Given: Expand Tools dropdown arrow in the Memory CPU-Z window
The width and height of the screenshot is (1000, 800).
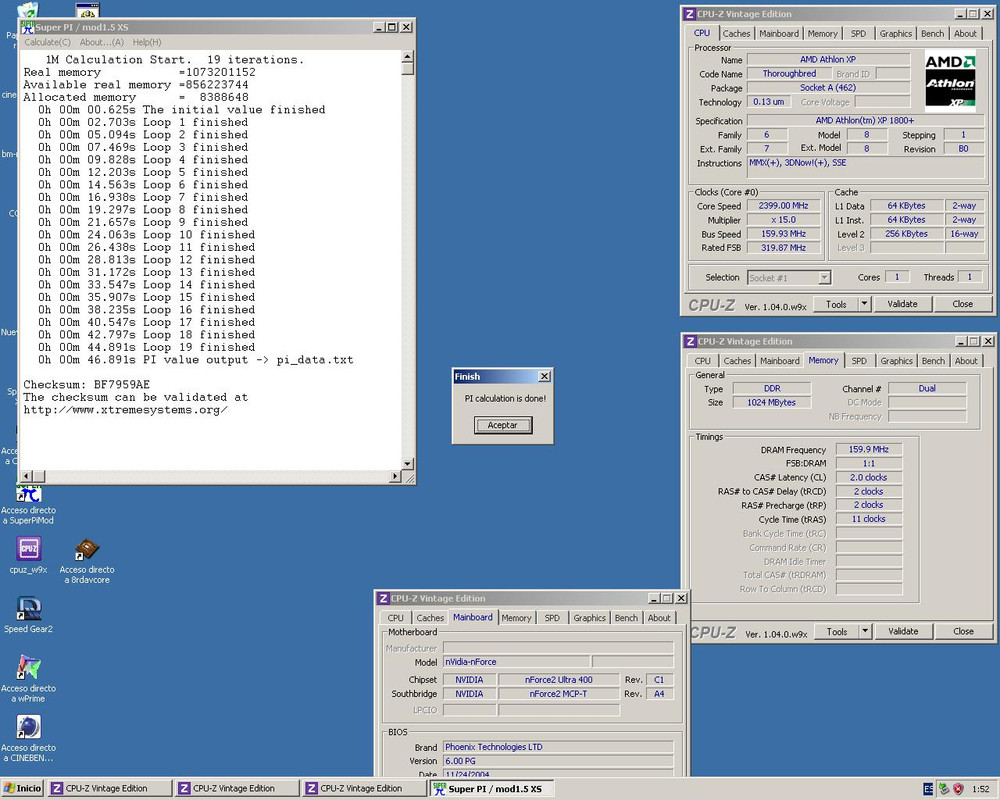Looking at the screenshot, I should pos(865,632).
